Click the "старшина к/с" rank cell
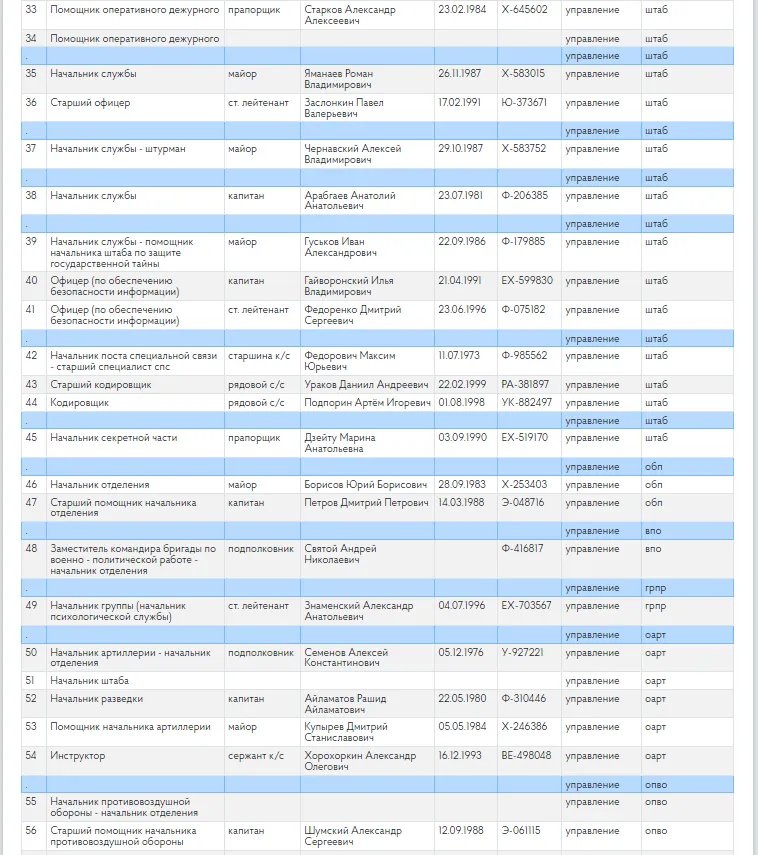 click(258, 355)
